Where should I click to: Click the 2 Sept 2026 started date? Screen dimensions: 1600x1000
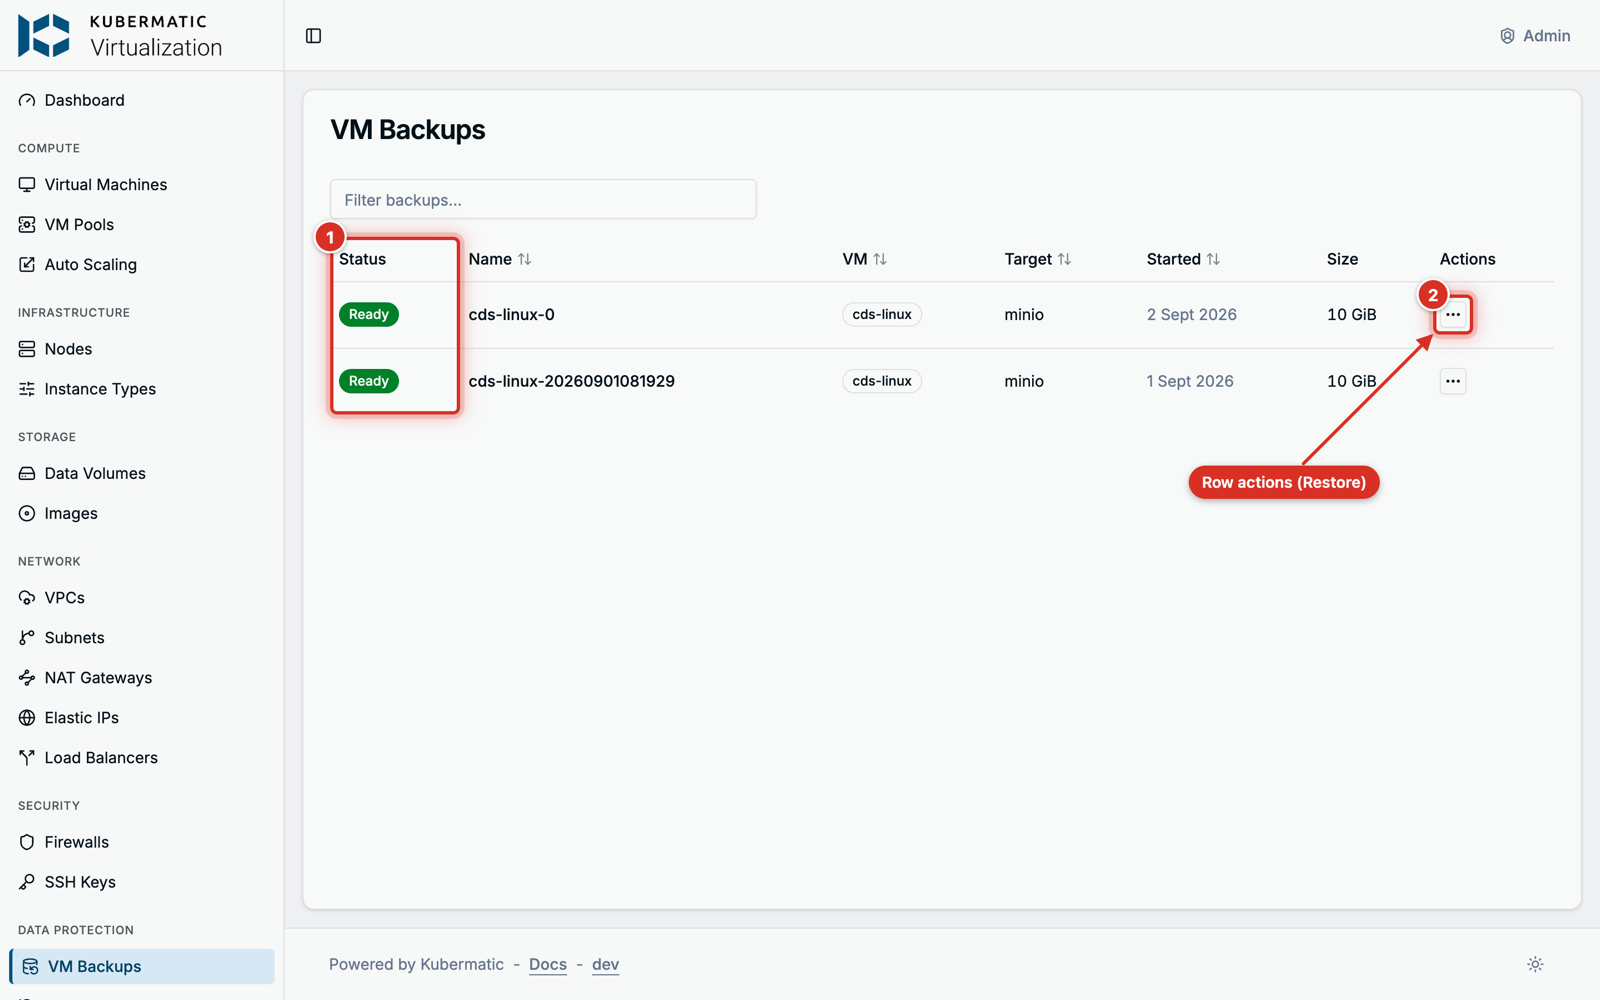[1191, 314]
